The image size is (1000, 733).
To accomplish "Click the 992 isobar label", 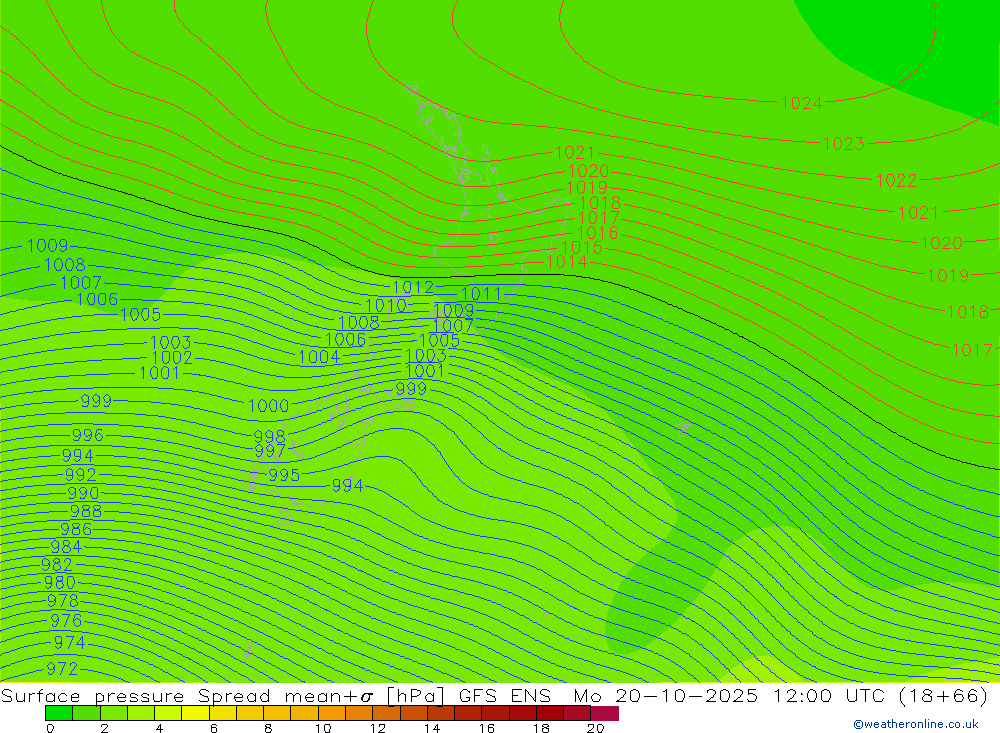I will click(x=80, y=475).
